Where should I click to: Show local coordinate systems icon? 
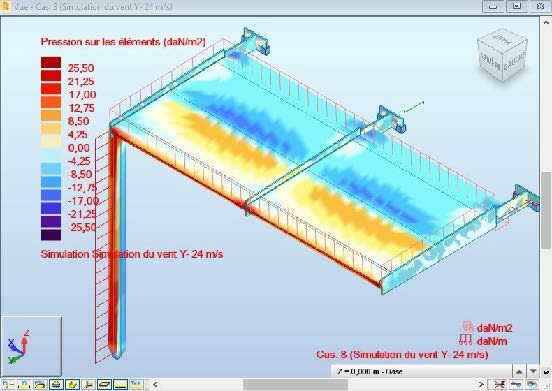pos(88,384)
